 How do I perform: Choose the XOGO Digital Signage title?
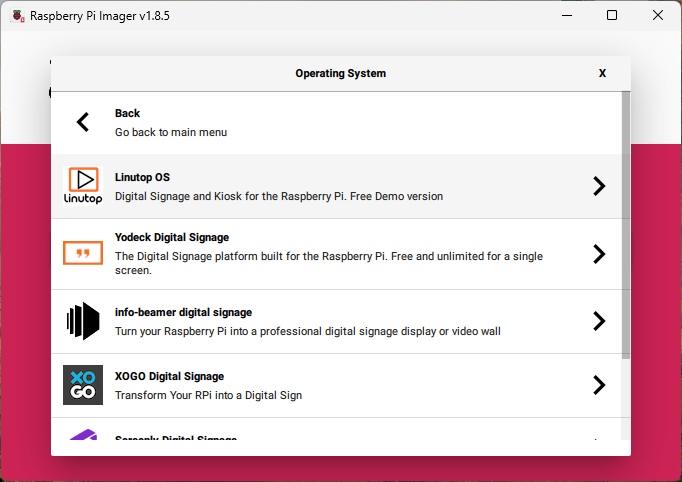(170, 377)
